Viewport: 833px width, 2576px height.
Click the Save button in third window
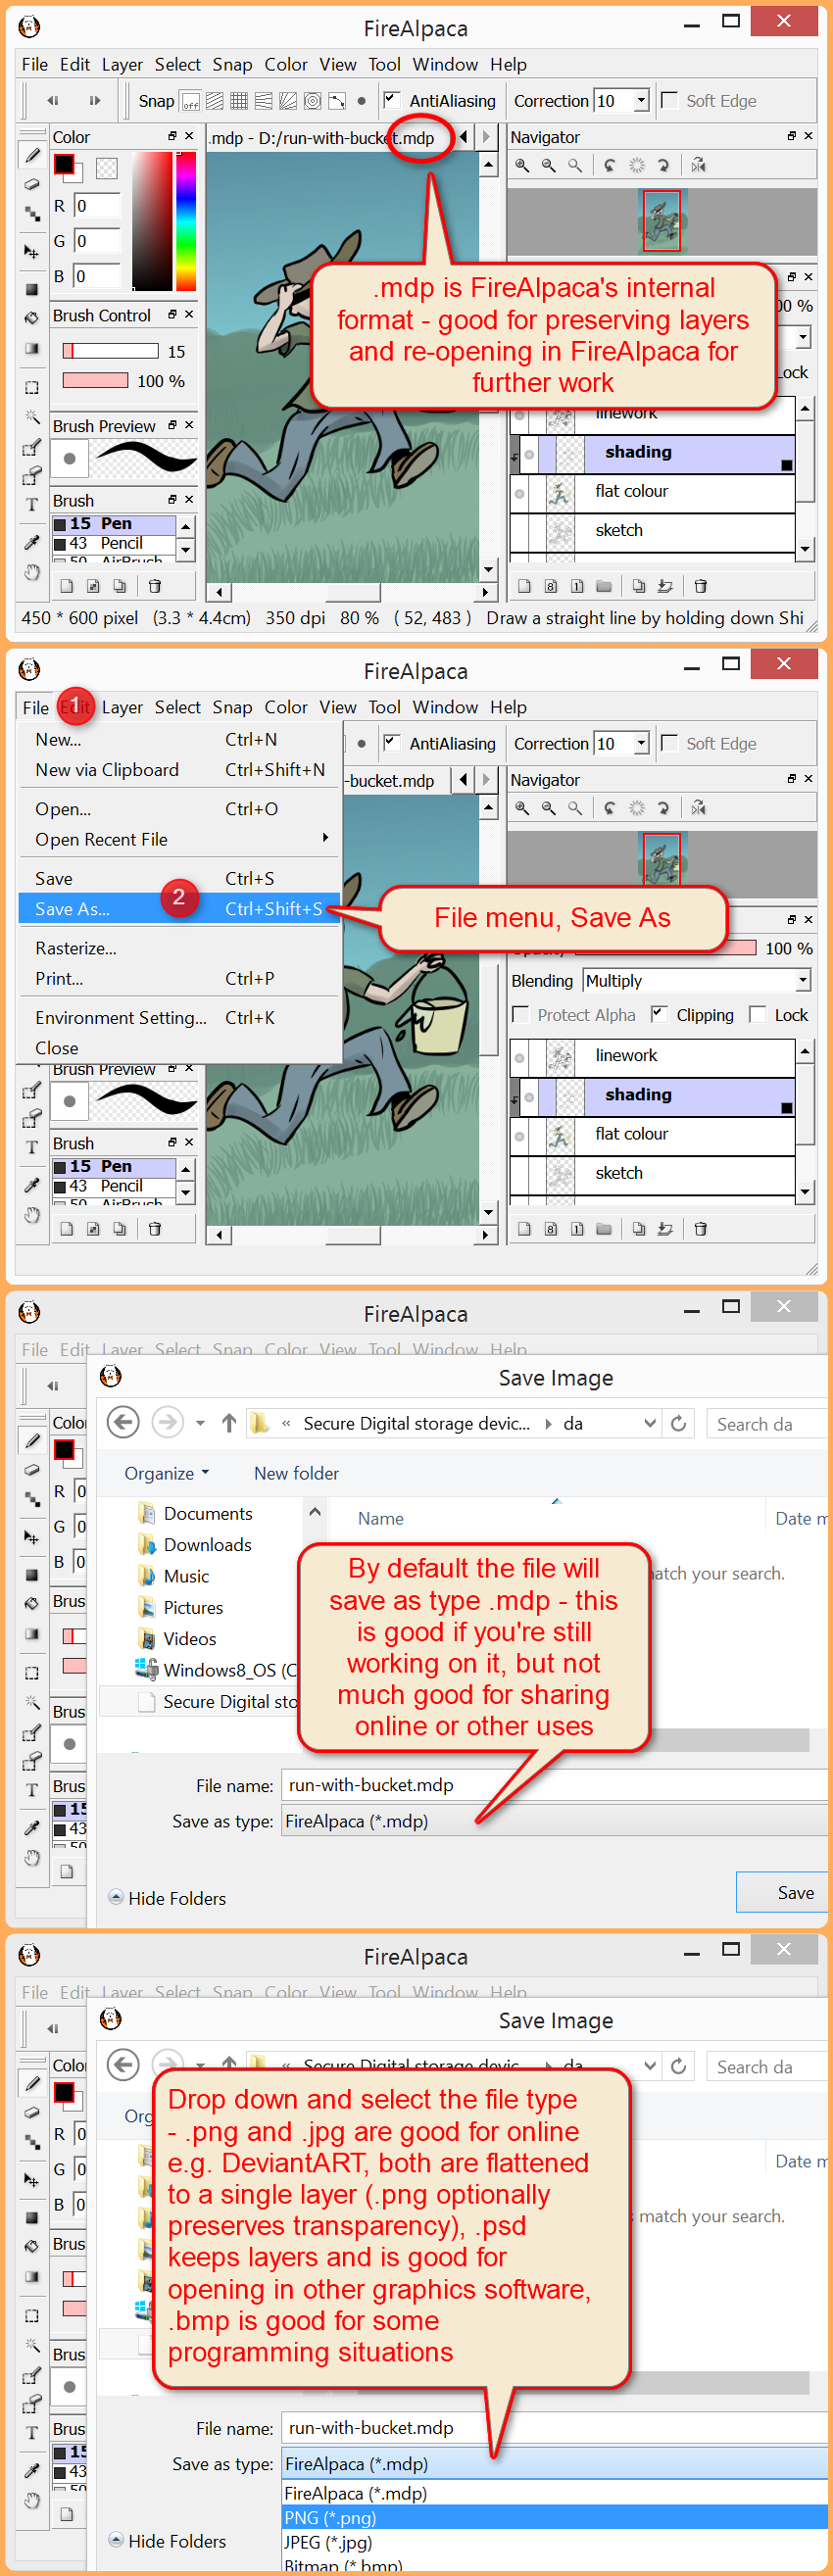coord(784,1892)
